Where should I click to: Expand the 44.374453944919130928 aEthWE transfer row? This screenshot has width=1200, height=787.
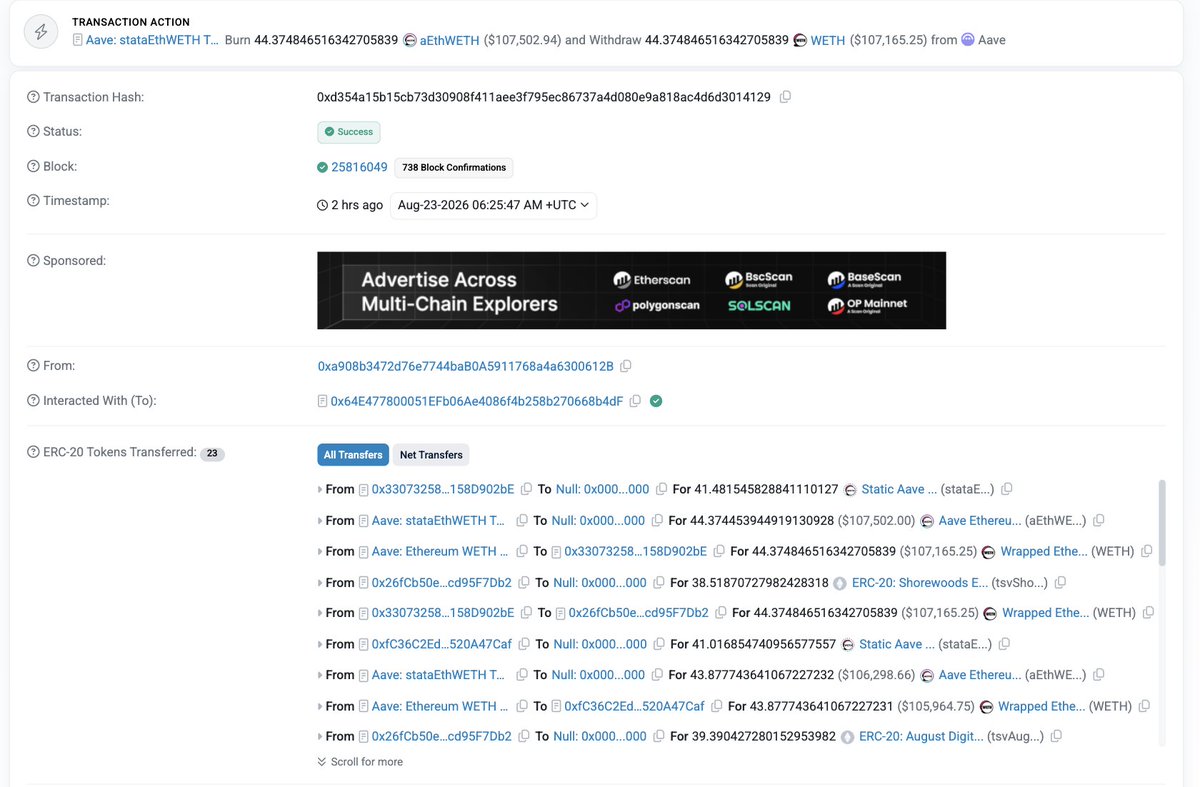click(x=320, y=520)
